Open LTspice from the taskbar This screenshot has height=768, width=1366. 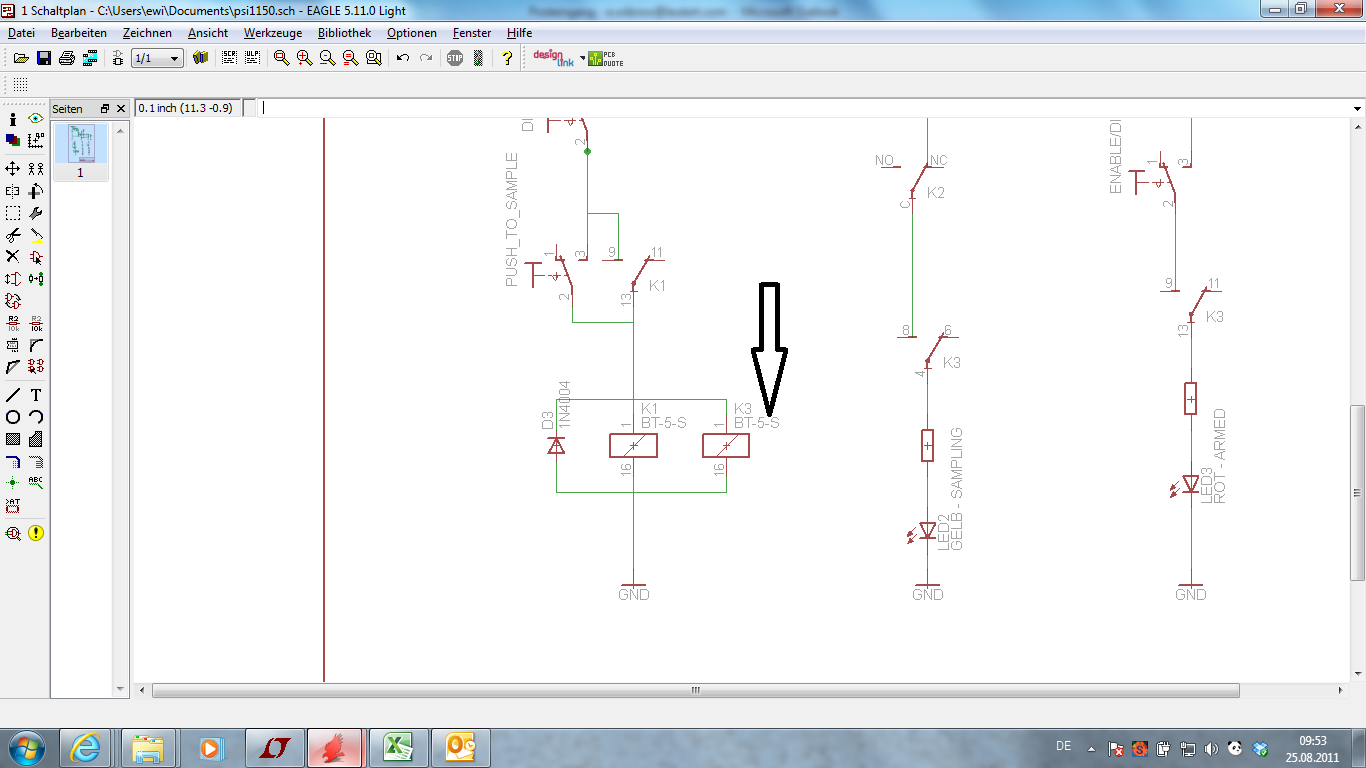pos(275,747)
